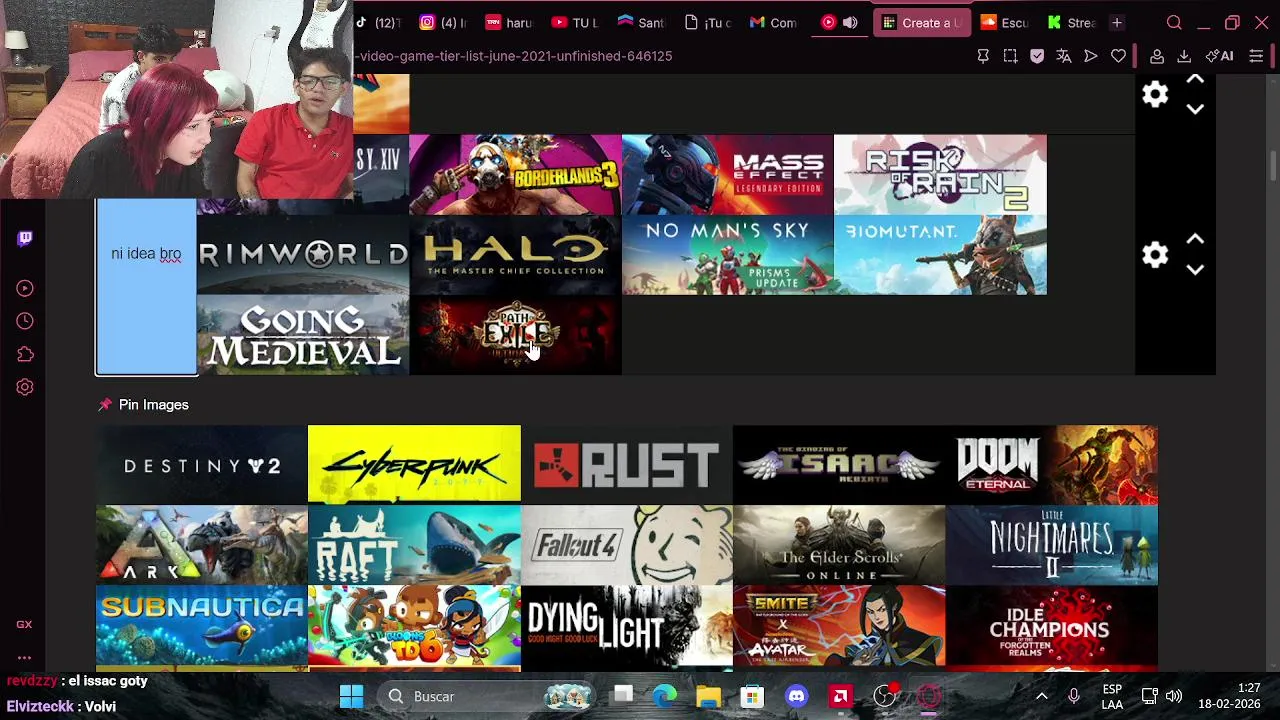Select the RimWorld image
Viewport: 1280px width, 720px height.
303,254
